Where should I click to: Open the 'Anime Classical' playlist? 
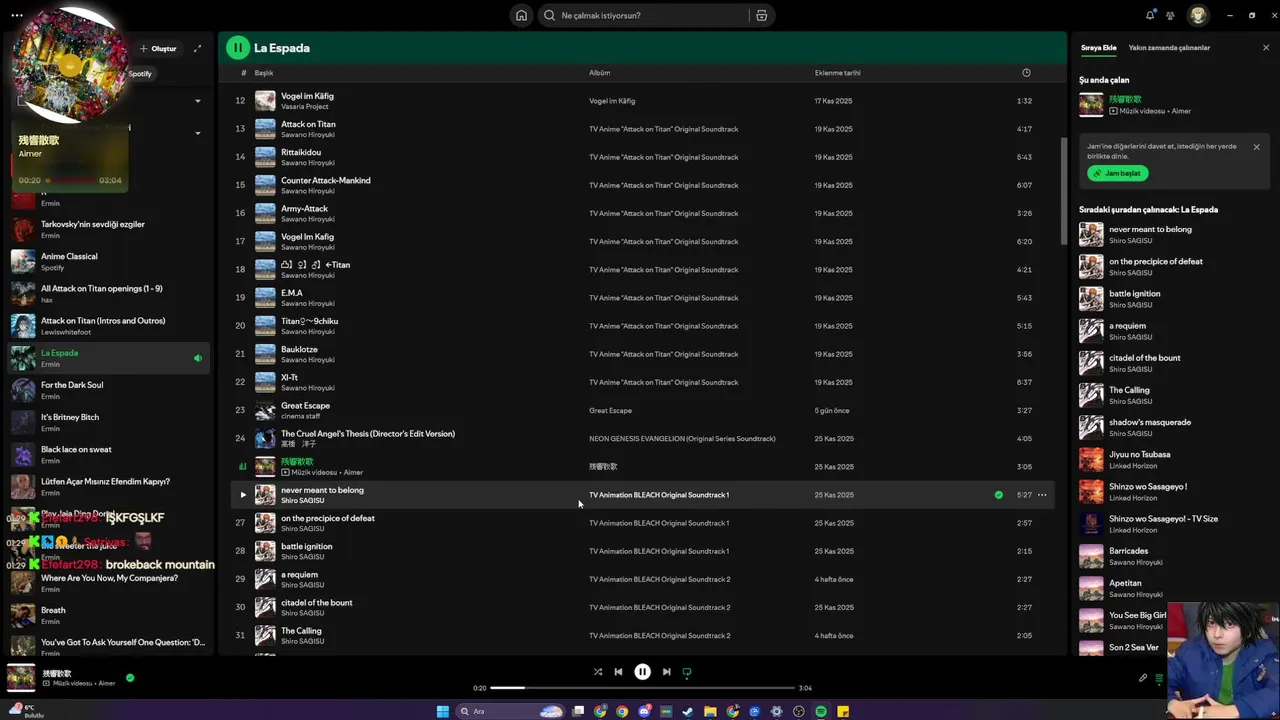109,261
